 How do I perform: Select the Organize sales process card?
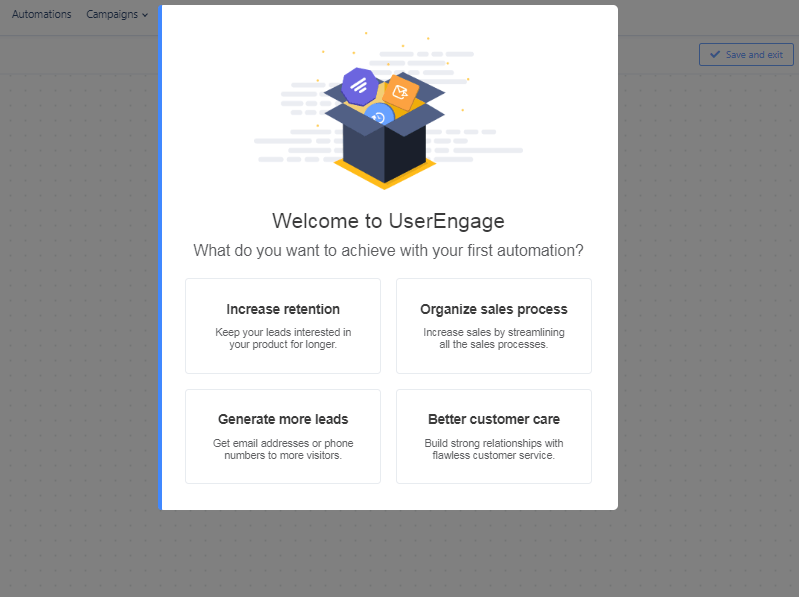(494, 326)
